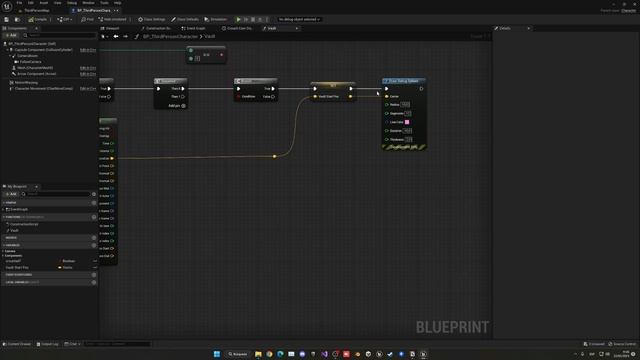The width and height of the screenshot is (640, 360).
Task: Focus the My Blueprint search field
Action: [56, 194]
